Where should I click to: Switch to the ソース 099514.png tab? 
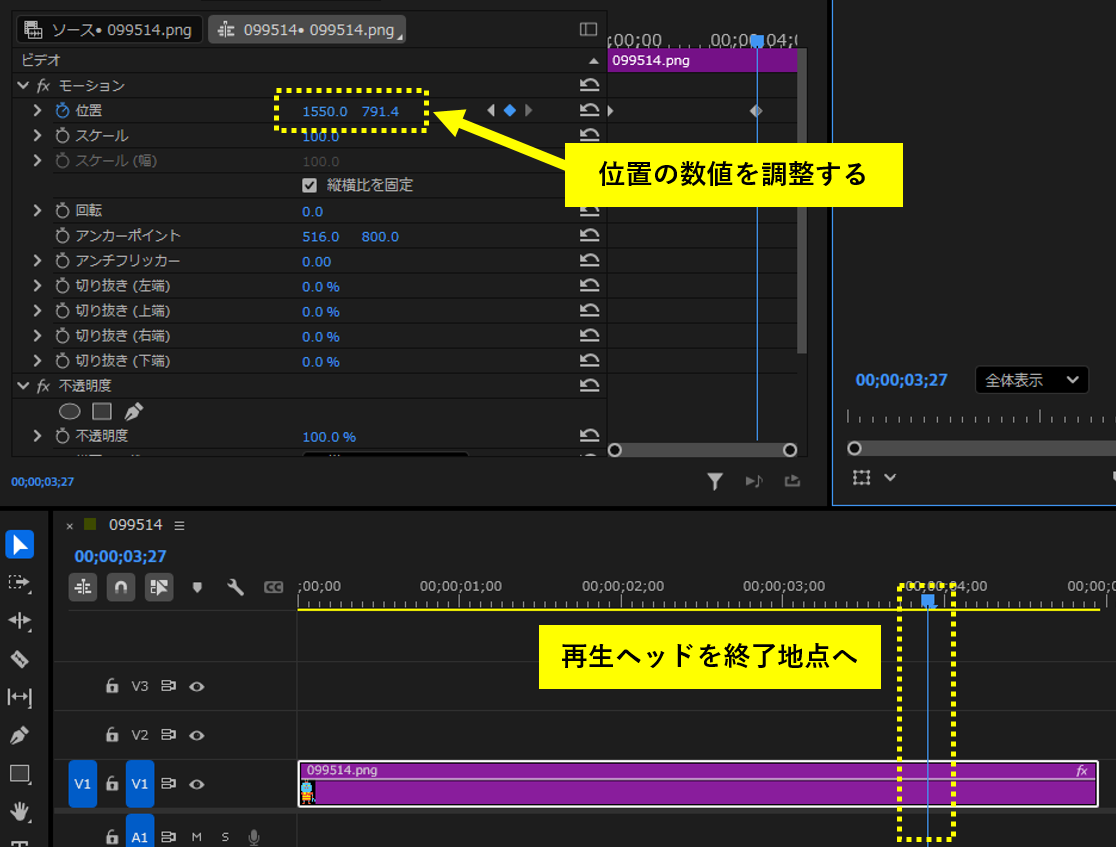[x=108, y=30]
